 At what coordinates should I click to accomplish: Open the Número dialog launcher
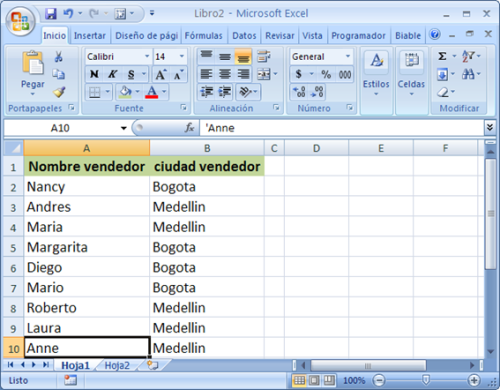coord(349,107)
